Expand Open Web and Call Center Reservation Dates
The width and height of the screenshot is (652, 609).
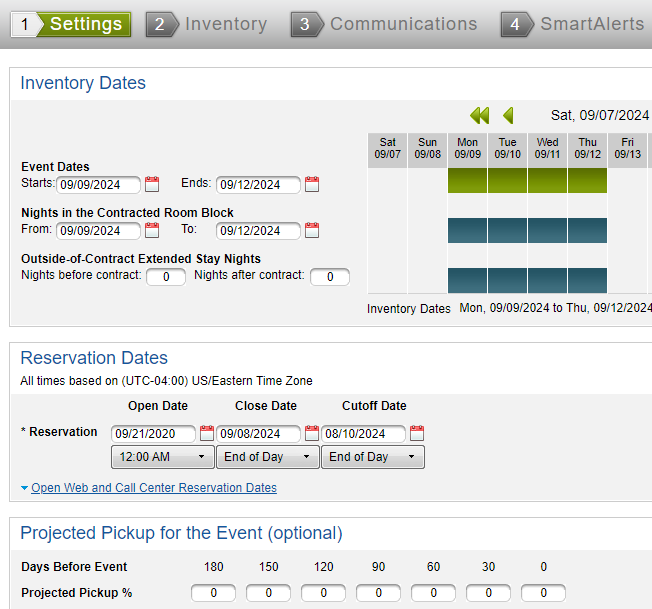(153, 488)
